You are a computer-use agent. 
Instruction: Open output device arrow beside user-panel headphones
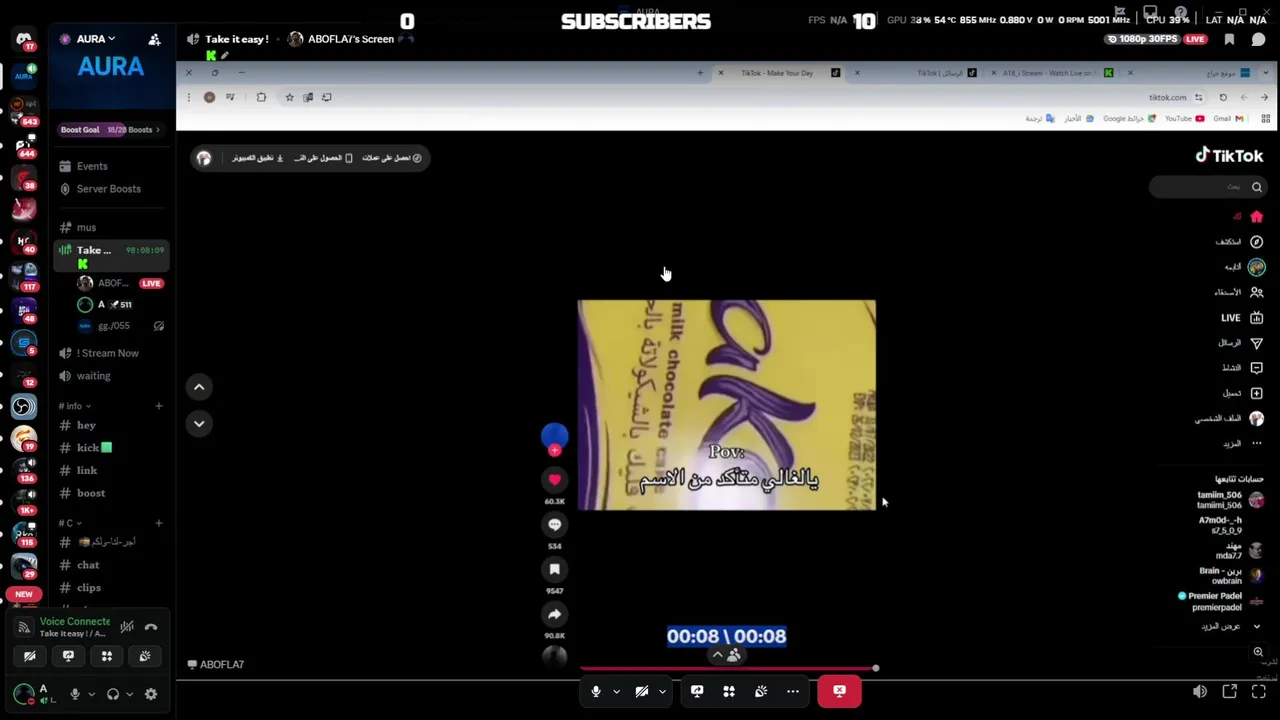(129, 694)
